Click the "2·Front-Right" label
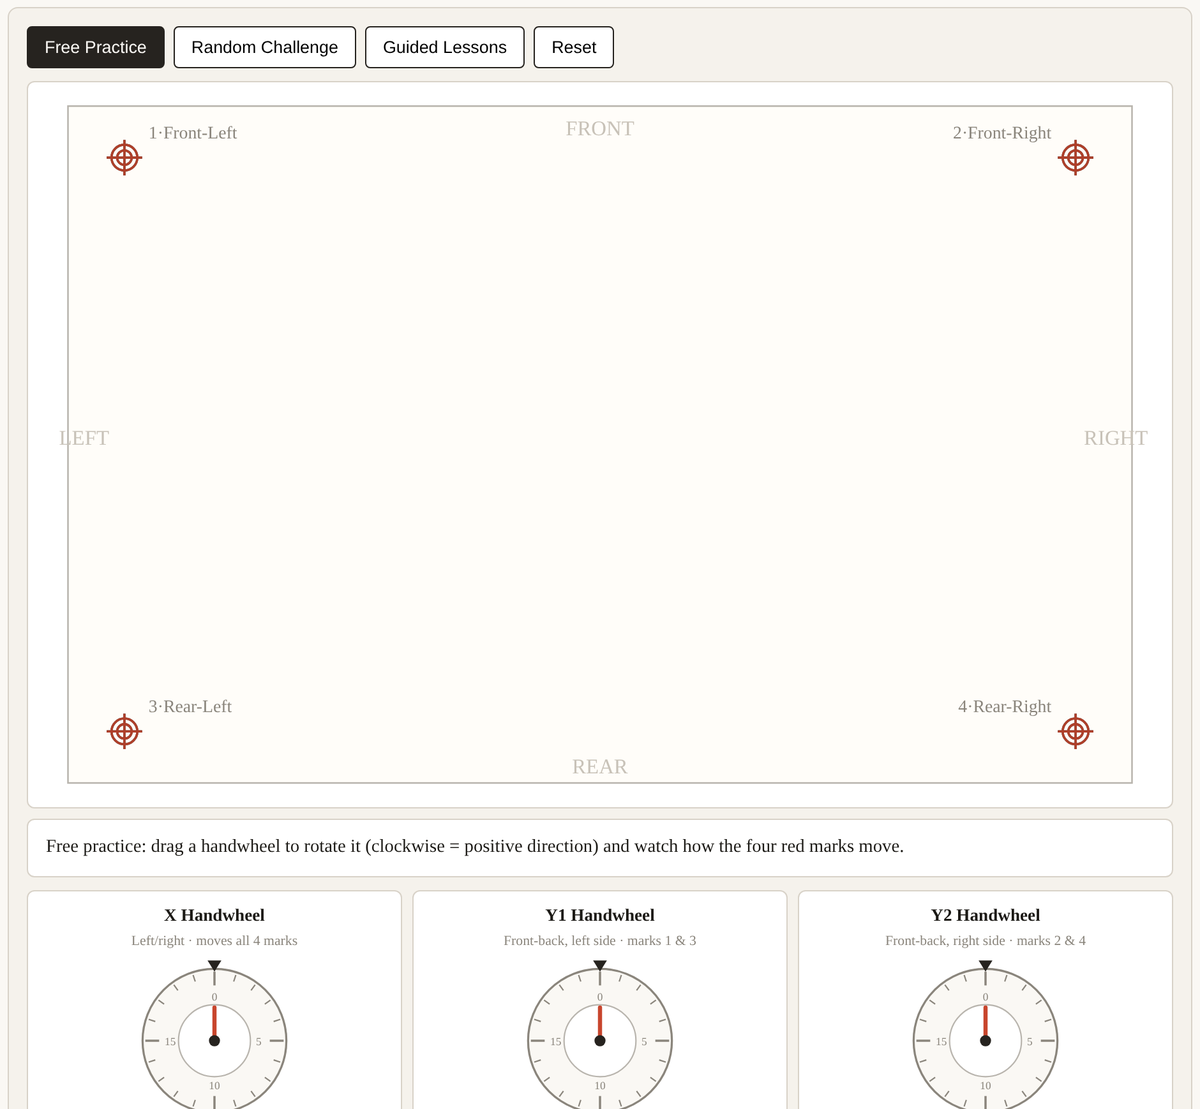Image resolution: width=1200 pixels, height=1109 pixels. pyautogui.click(x=1002, y=133)
